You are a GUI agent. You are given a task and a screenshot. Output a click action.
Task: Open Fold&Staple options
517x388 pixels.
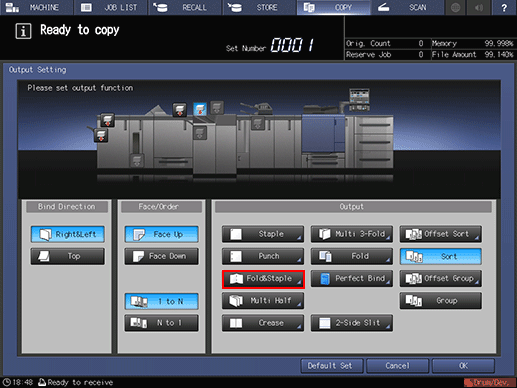tap(263, 279)
